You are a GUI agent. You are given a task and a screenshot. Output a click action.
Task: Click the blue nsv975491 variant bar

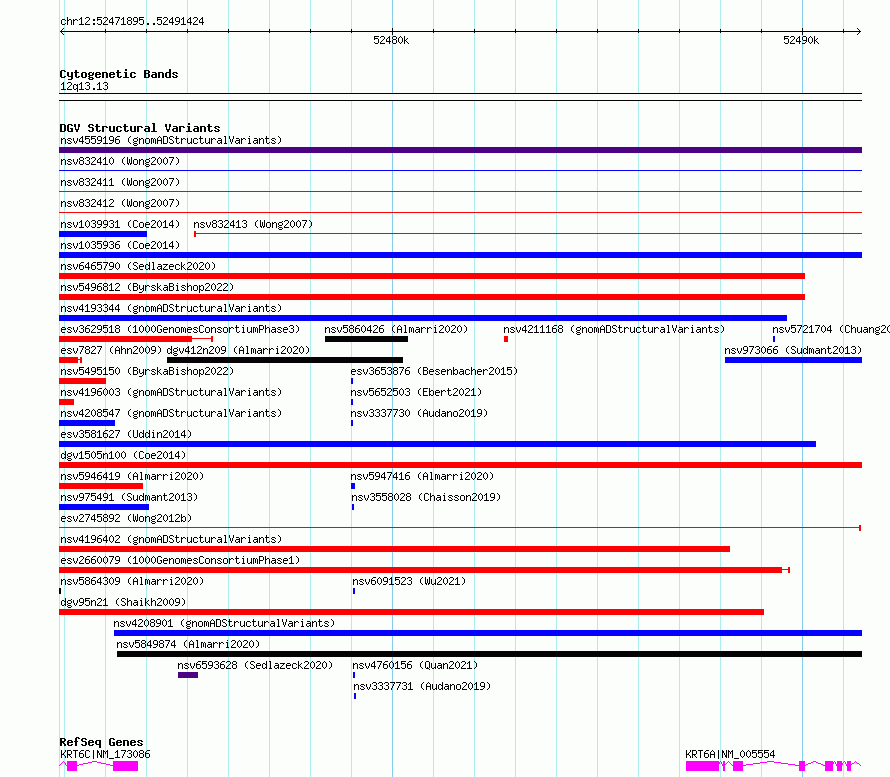tap(104, 507)
